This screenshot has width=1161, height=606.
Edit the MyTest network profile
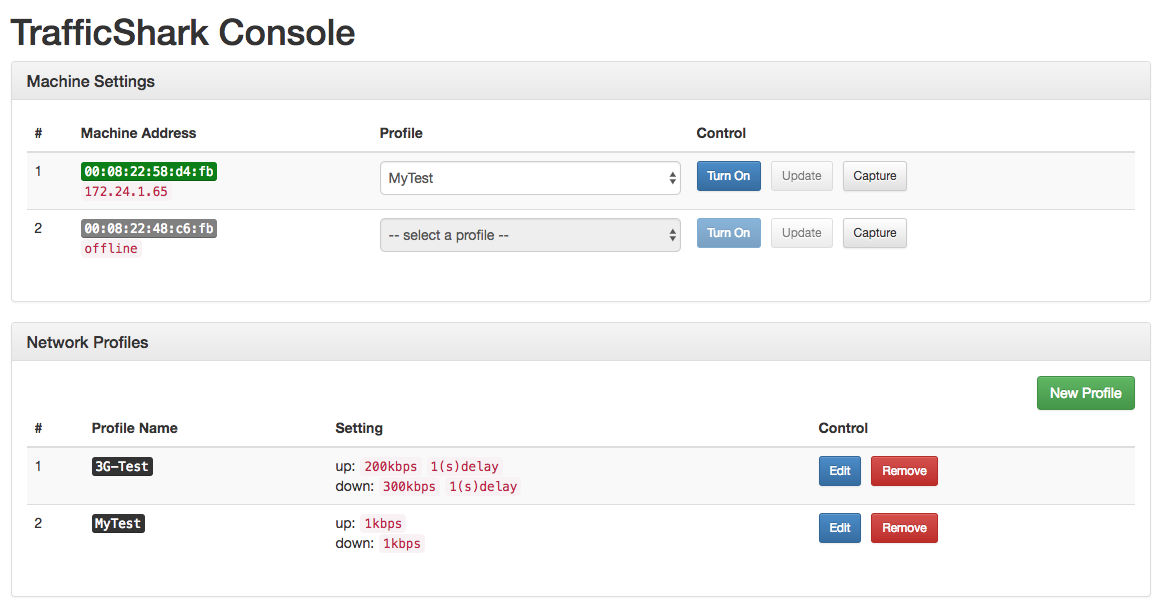(839, 528)
